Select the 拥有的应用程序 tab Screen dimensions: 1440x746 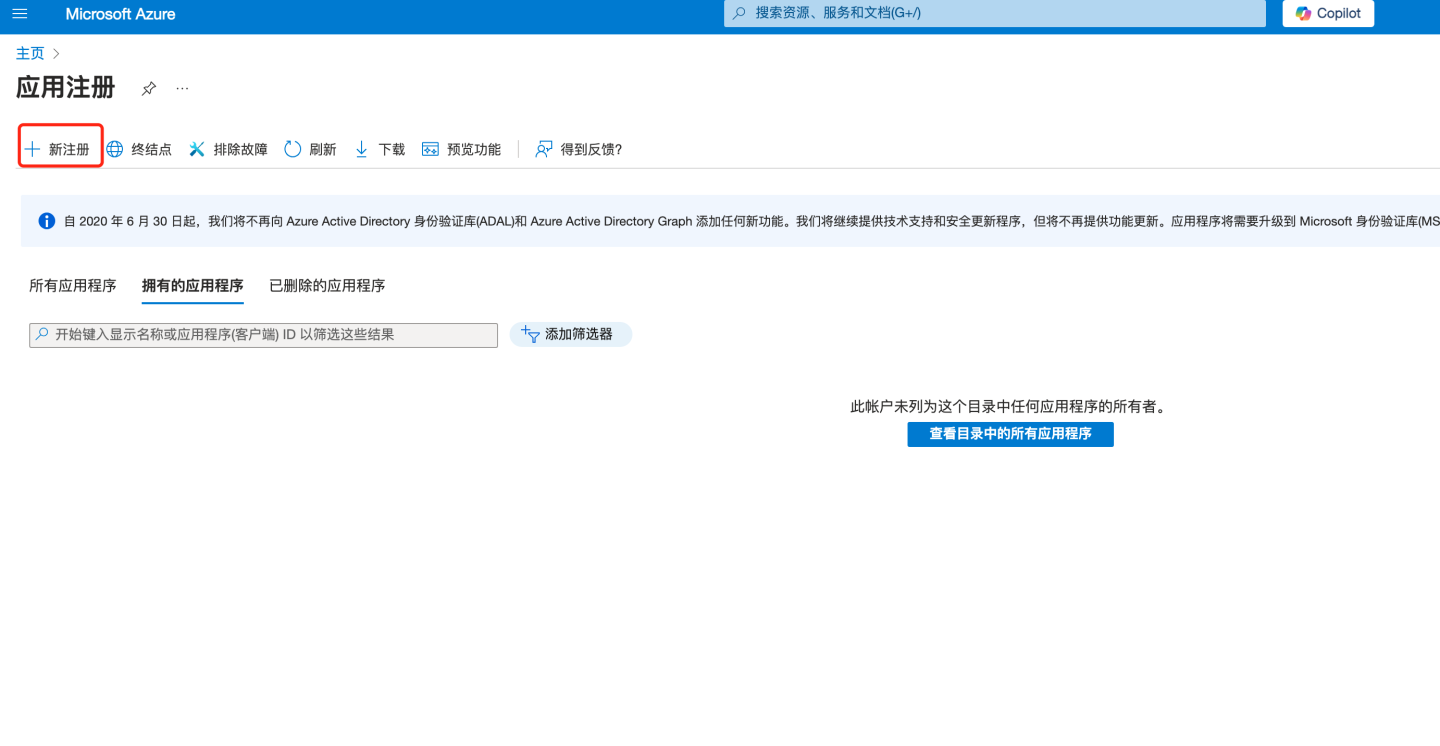click(192, 285)
